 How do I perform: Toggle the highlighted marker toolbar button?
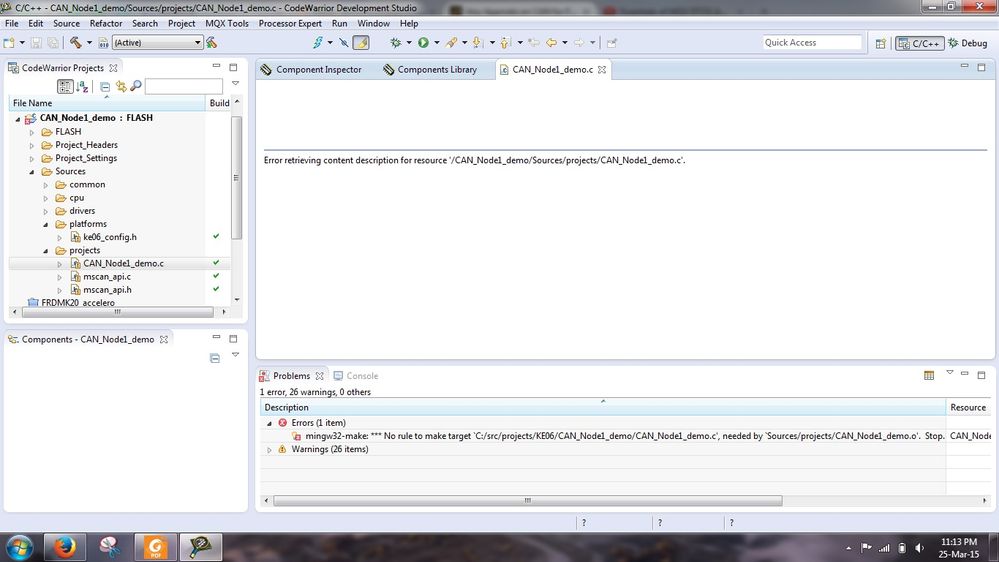coord(361,43)
